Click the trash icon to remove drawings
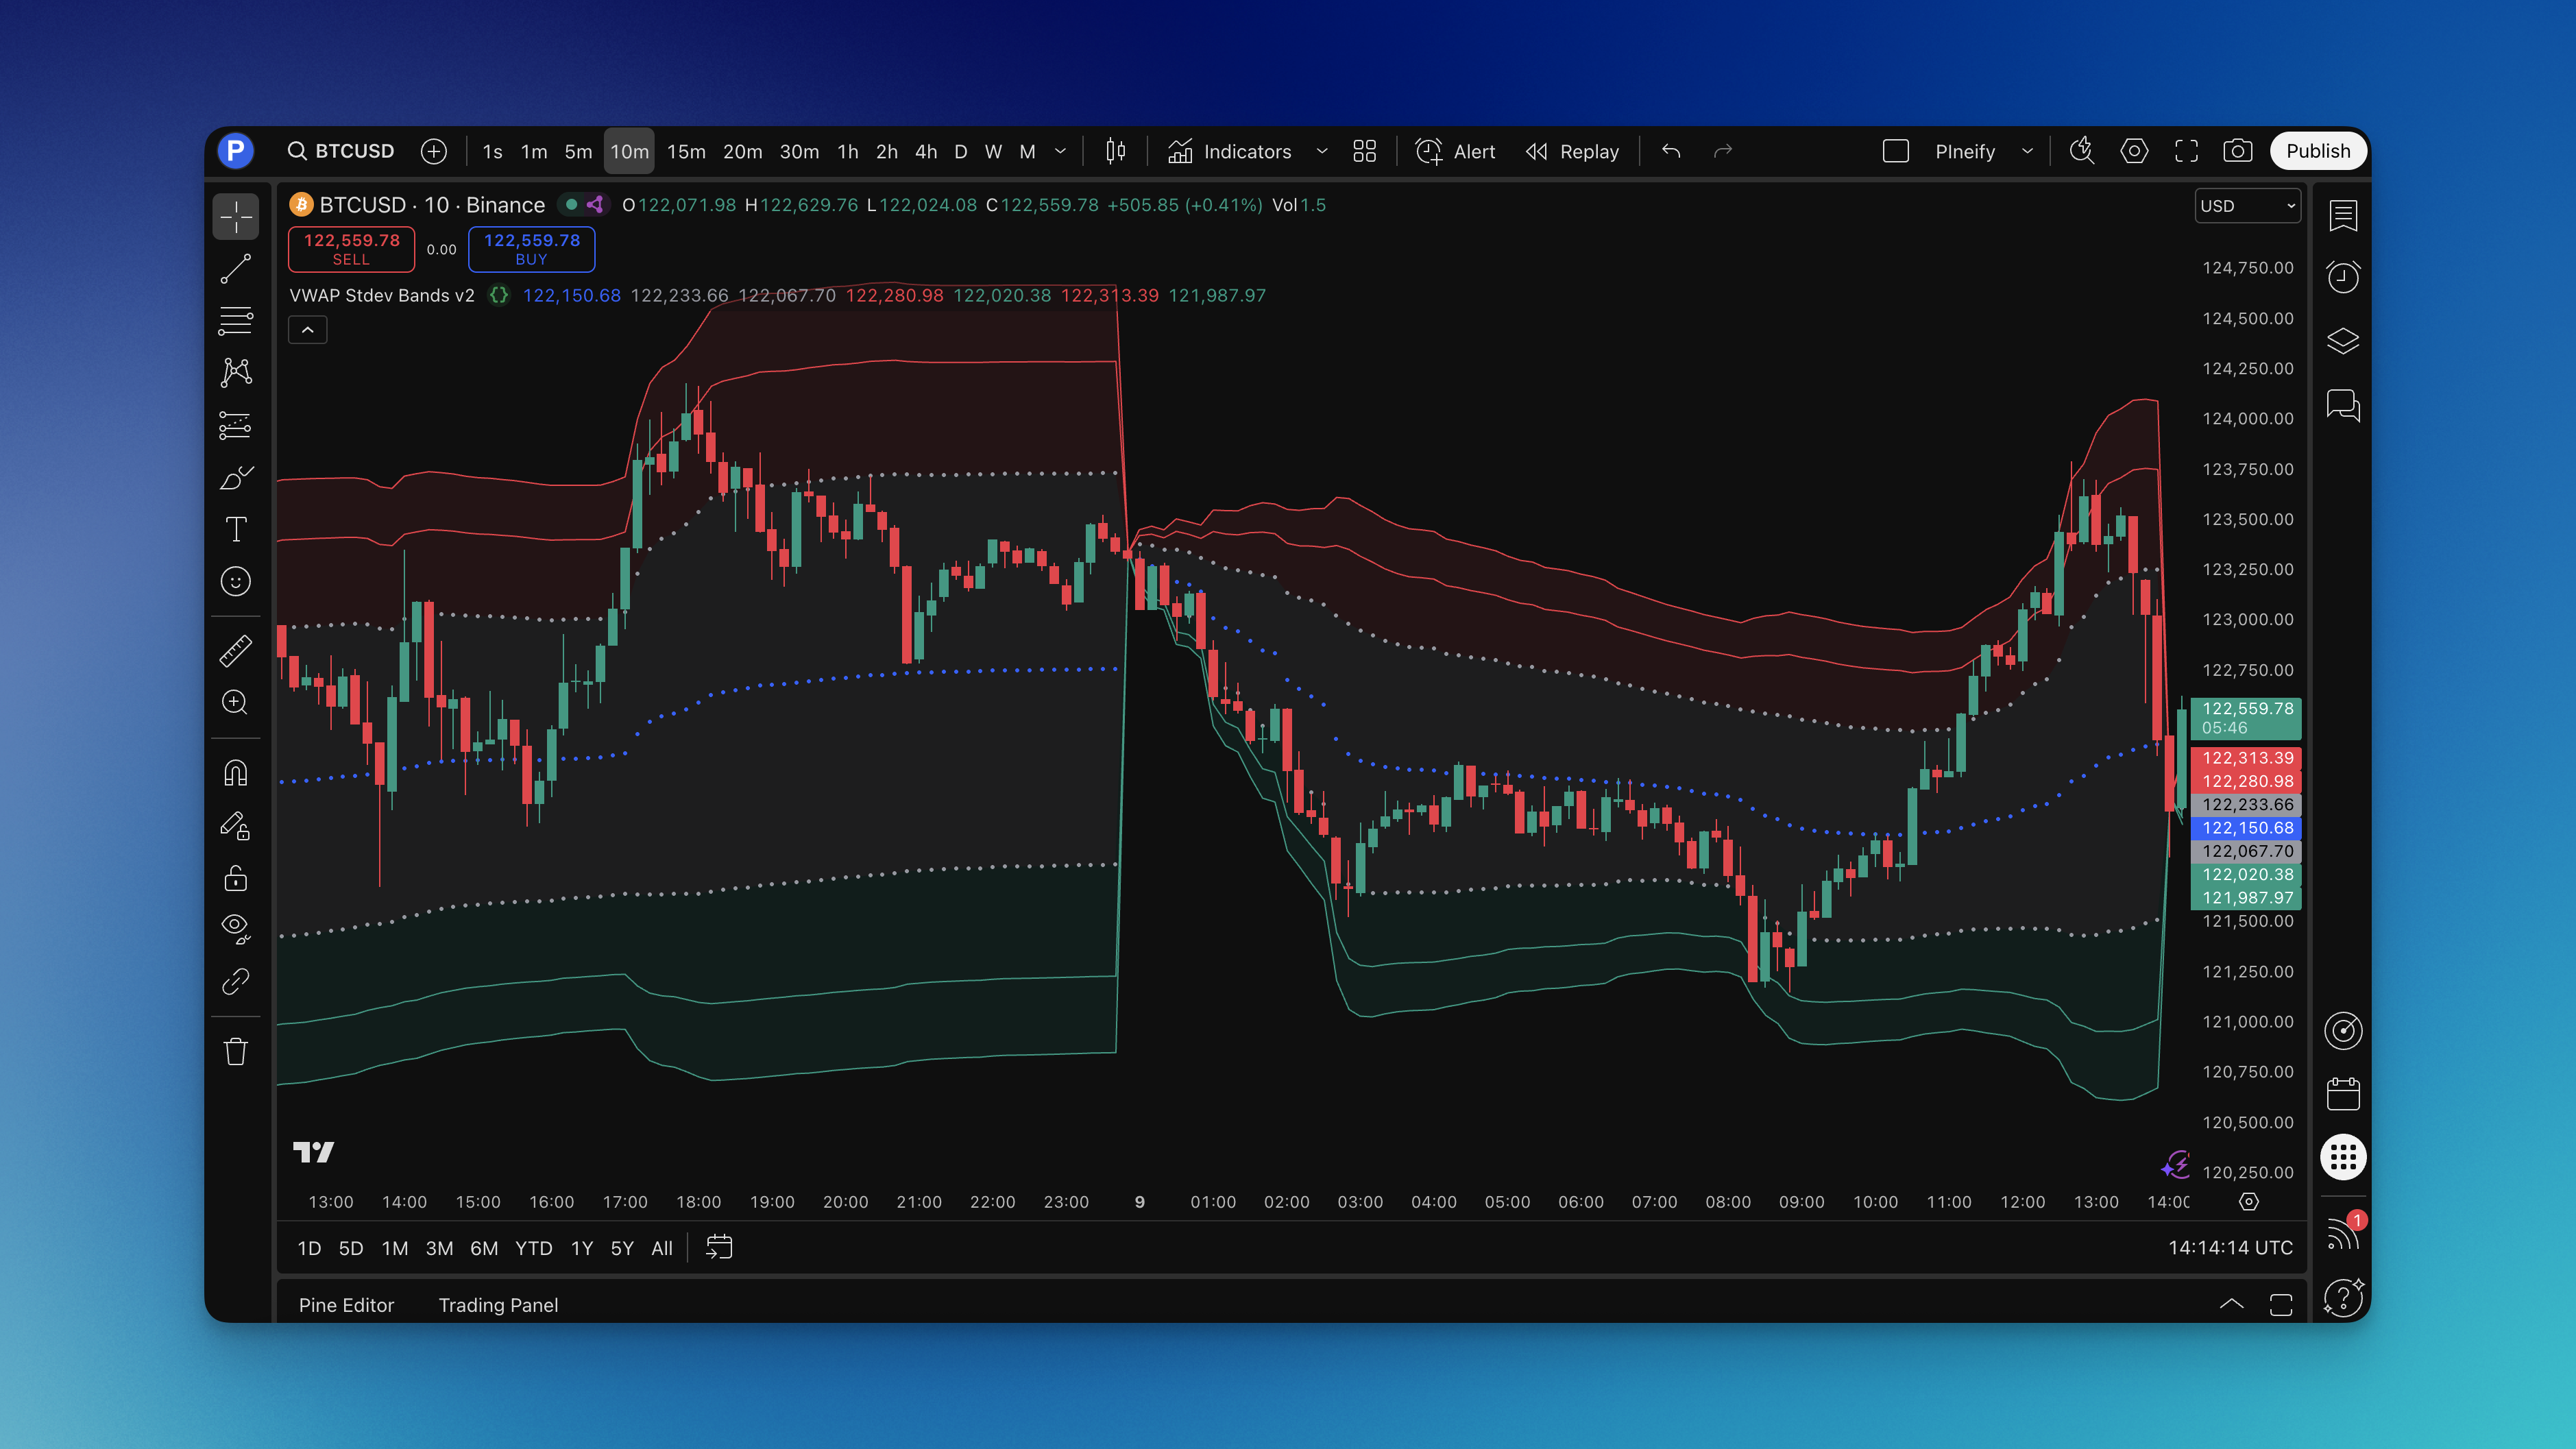2576x1449 pixels. coord(236,1051)
